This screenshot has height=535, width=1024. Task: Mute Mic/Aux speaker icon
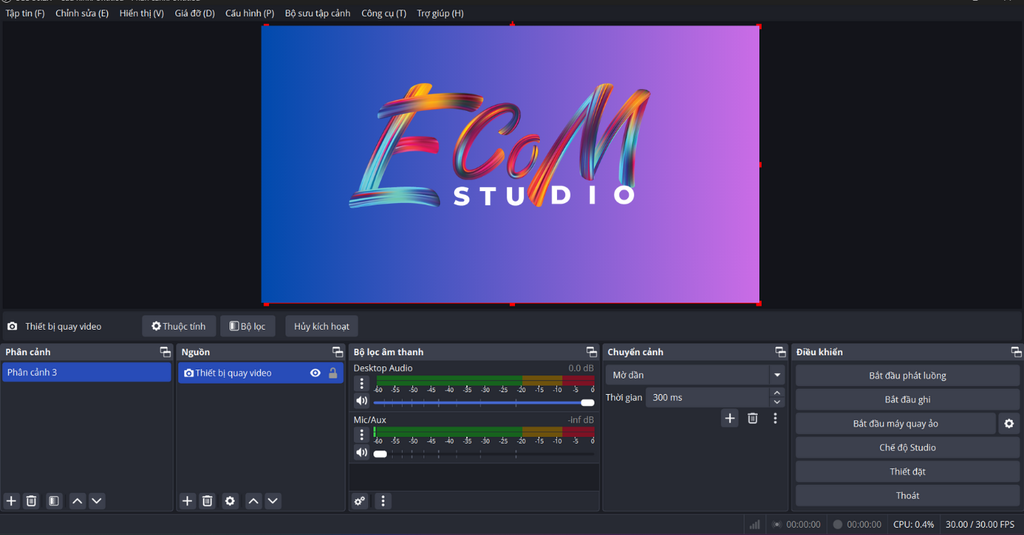362,453
